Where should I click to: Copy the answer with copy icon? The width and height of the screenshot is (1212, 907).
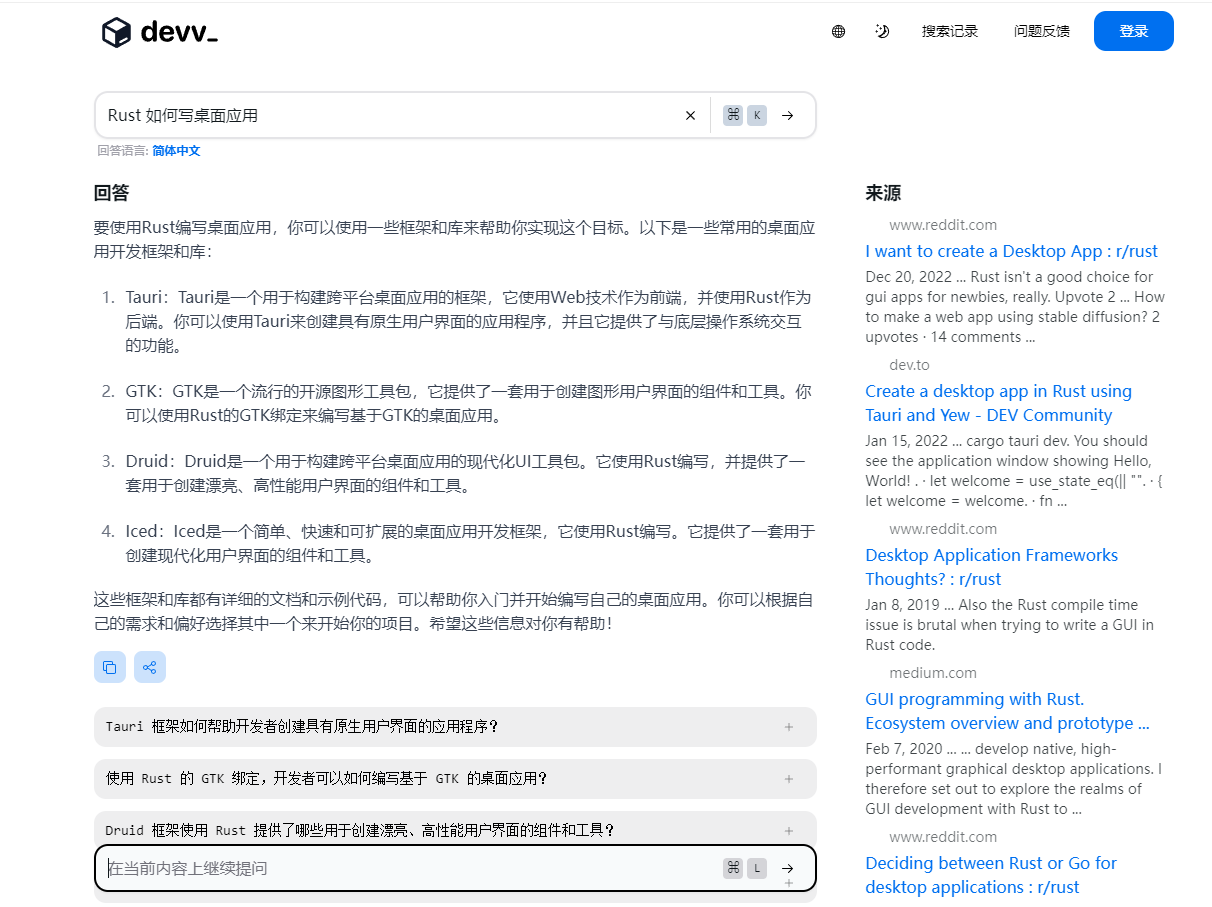click(110, 667)
